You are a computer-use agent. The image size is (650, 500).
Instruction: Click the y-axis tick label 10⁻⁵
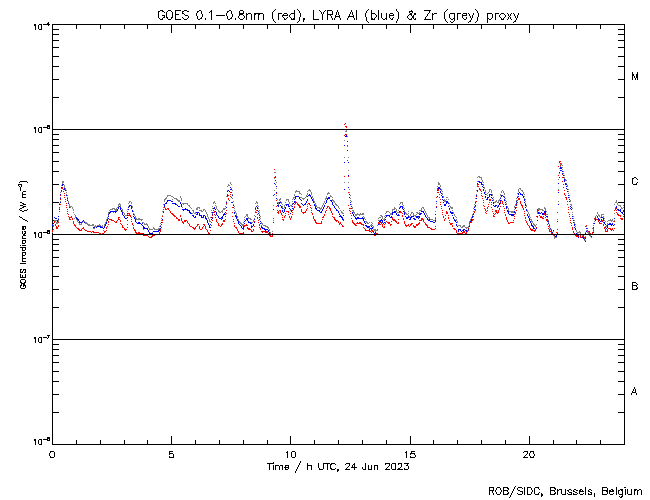[x=40, y=129]
